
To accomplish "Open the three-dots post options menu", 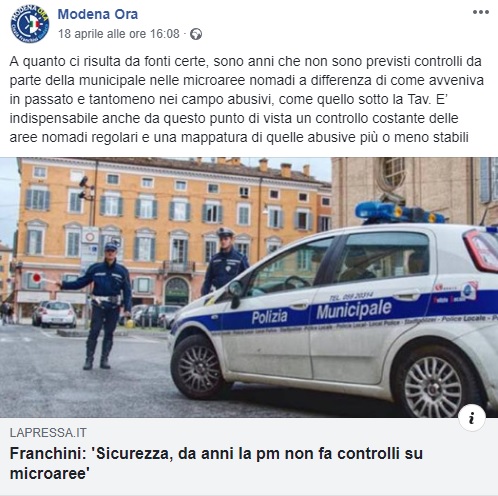I will coord(480,12).
